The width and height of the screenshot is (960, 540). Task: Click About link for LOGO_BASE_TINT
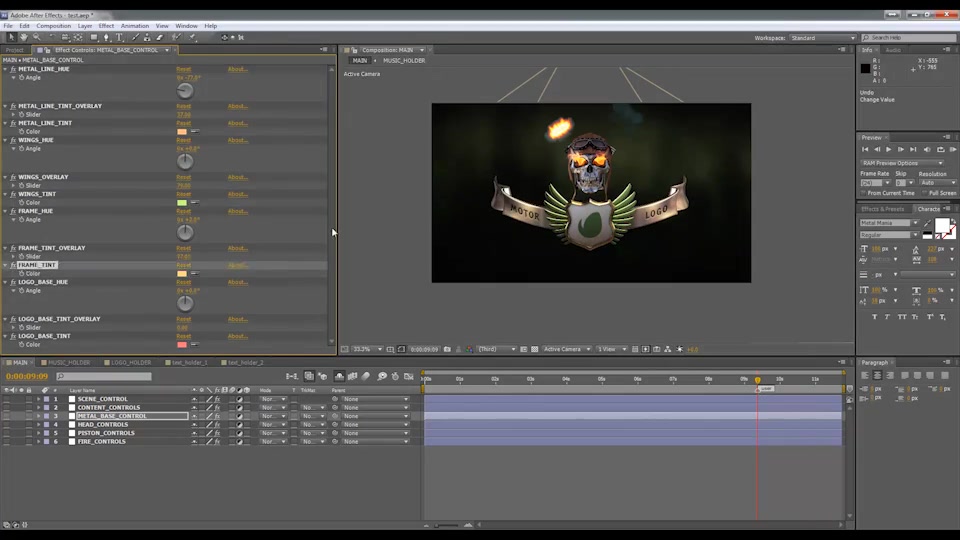pos(238,336)
